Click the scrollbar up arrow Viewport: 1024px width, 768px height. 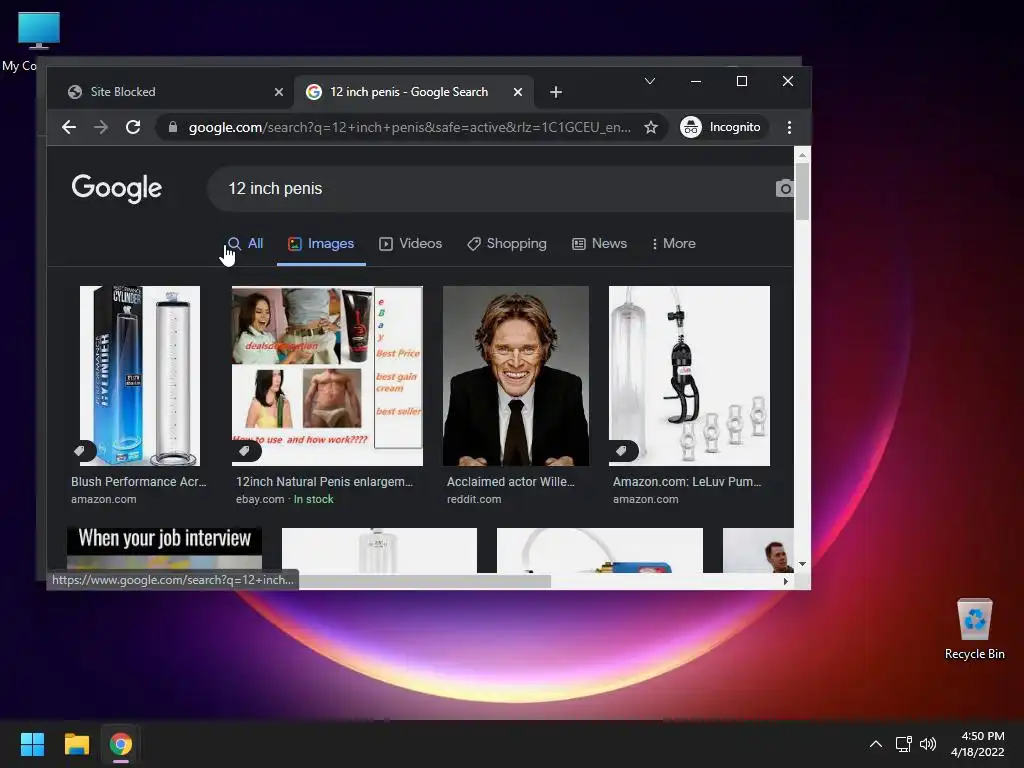click(802, 155)
